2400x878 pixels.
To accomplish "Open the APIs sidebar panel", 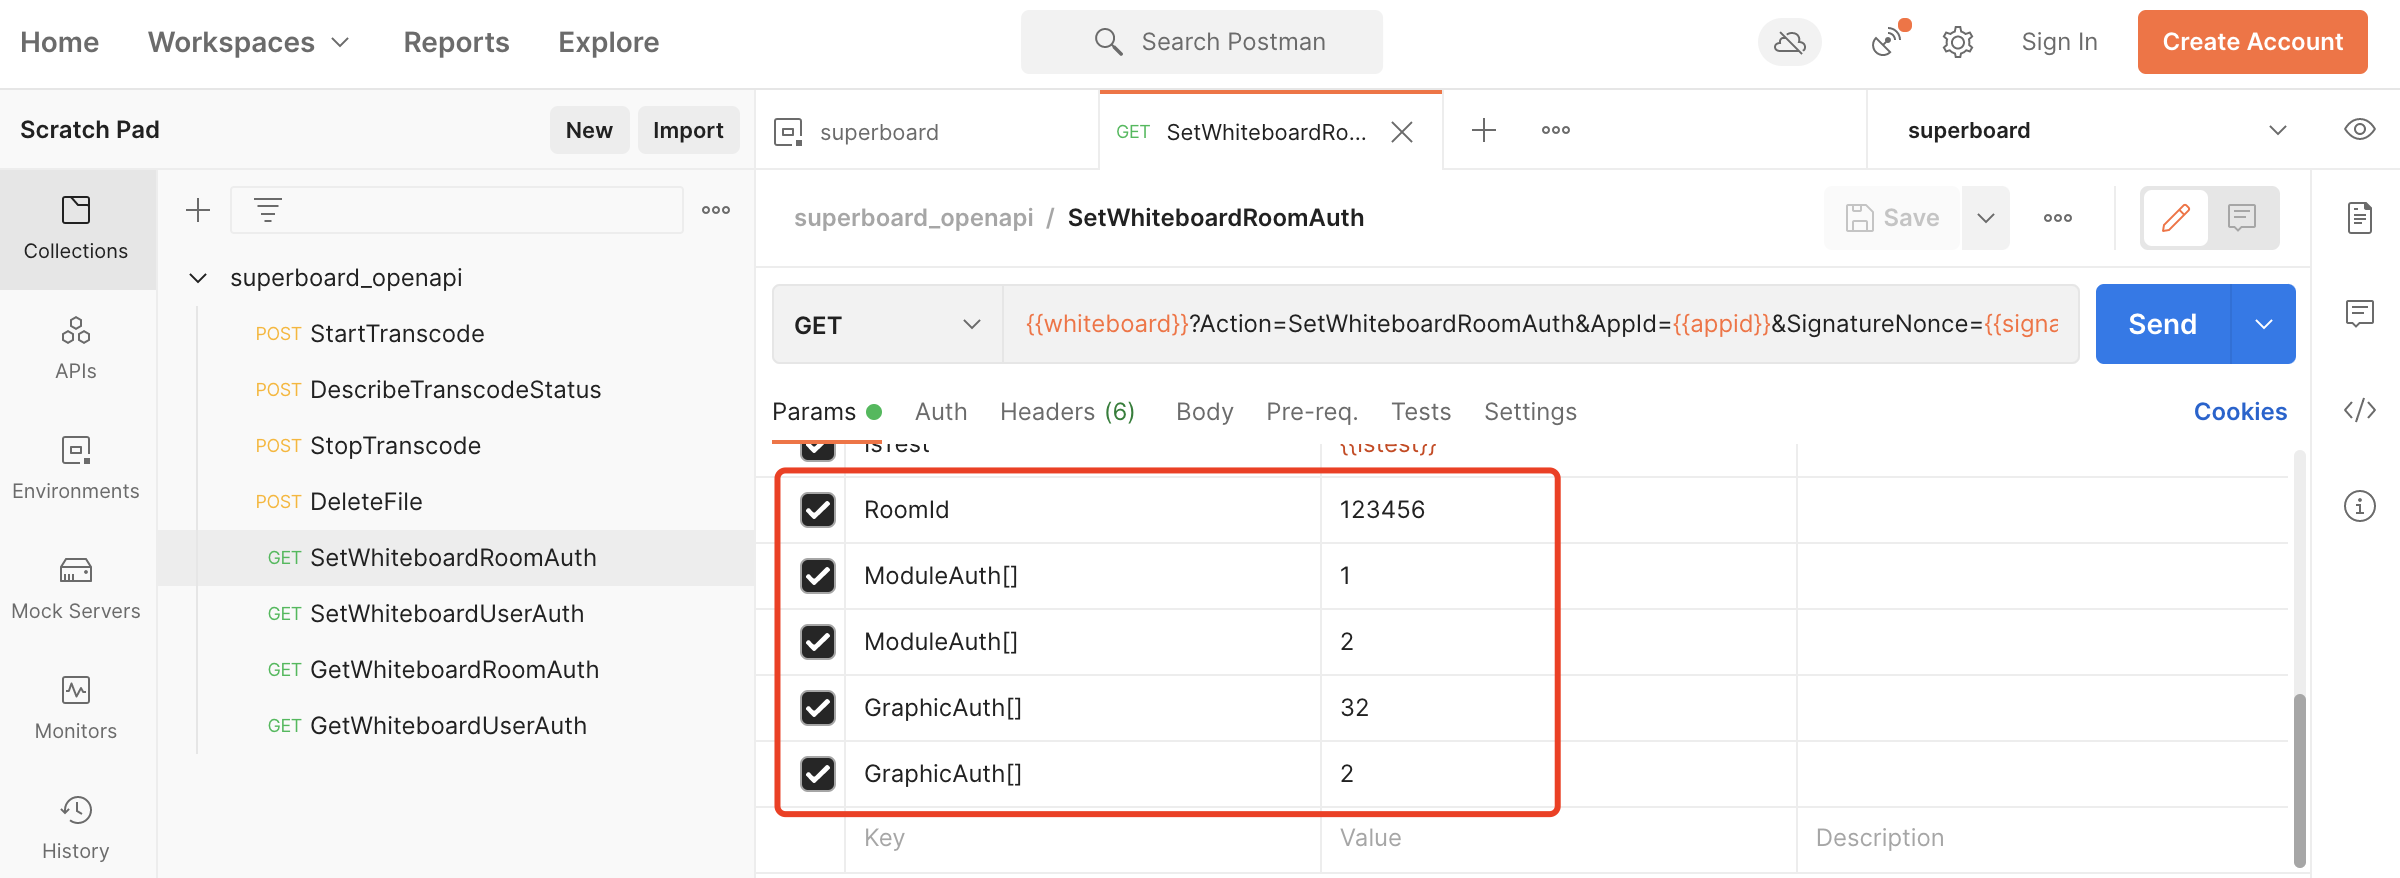I will point(76,349).
